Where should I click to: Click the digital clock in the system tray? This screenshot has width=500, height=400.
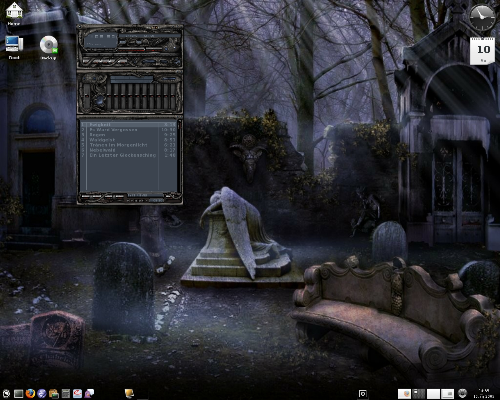point(484,393)
